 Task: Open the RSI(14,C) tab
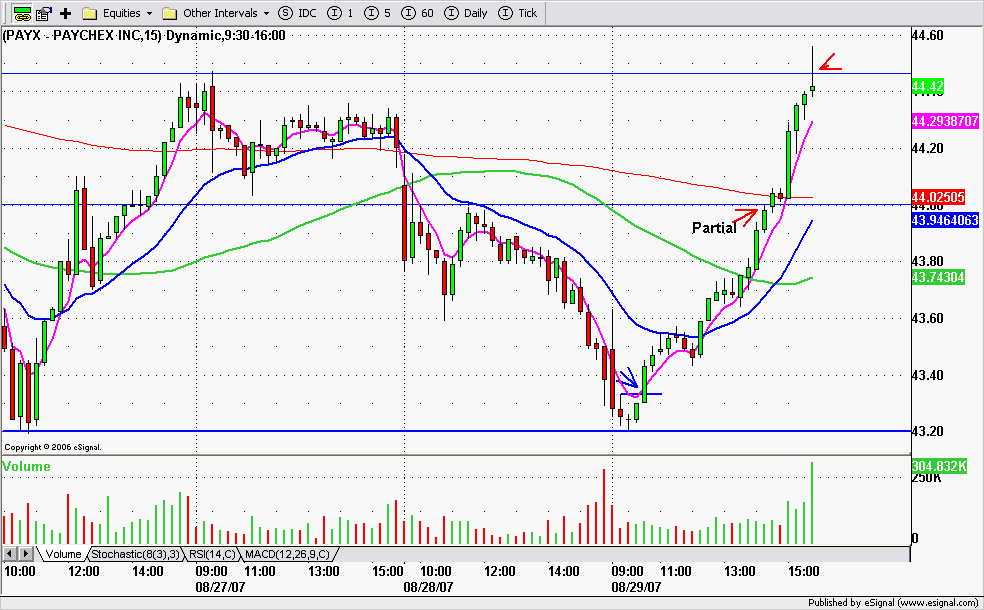coord(212,554)
